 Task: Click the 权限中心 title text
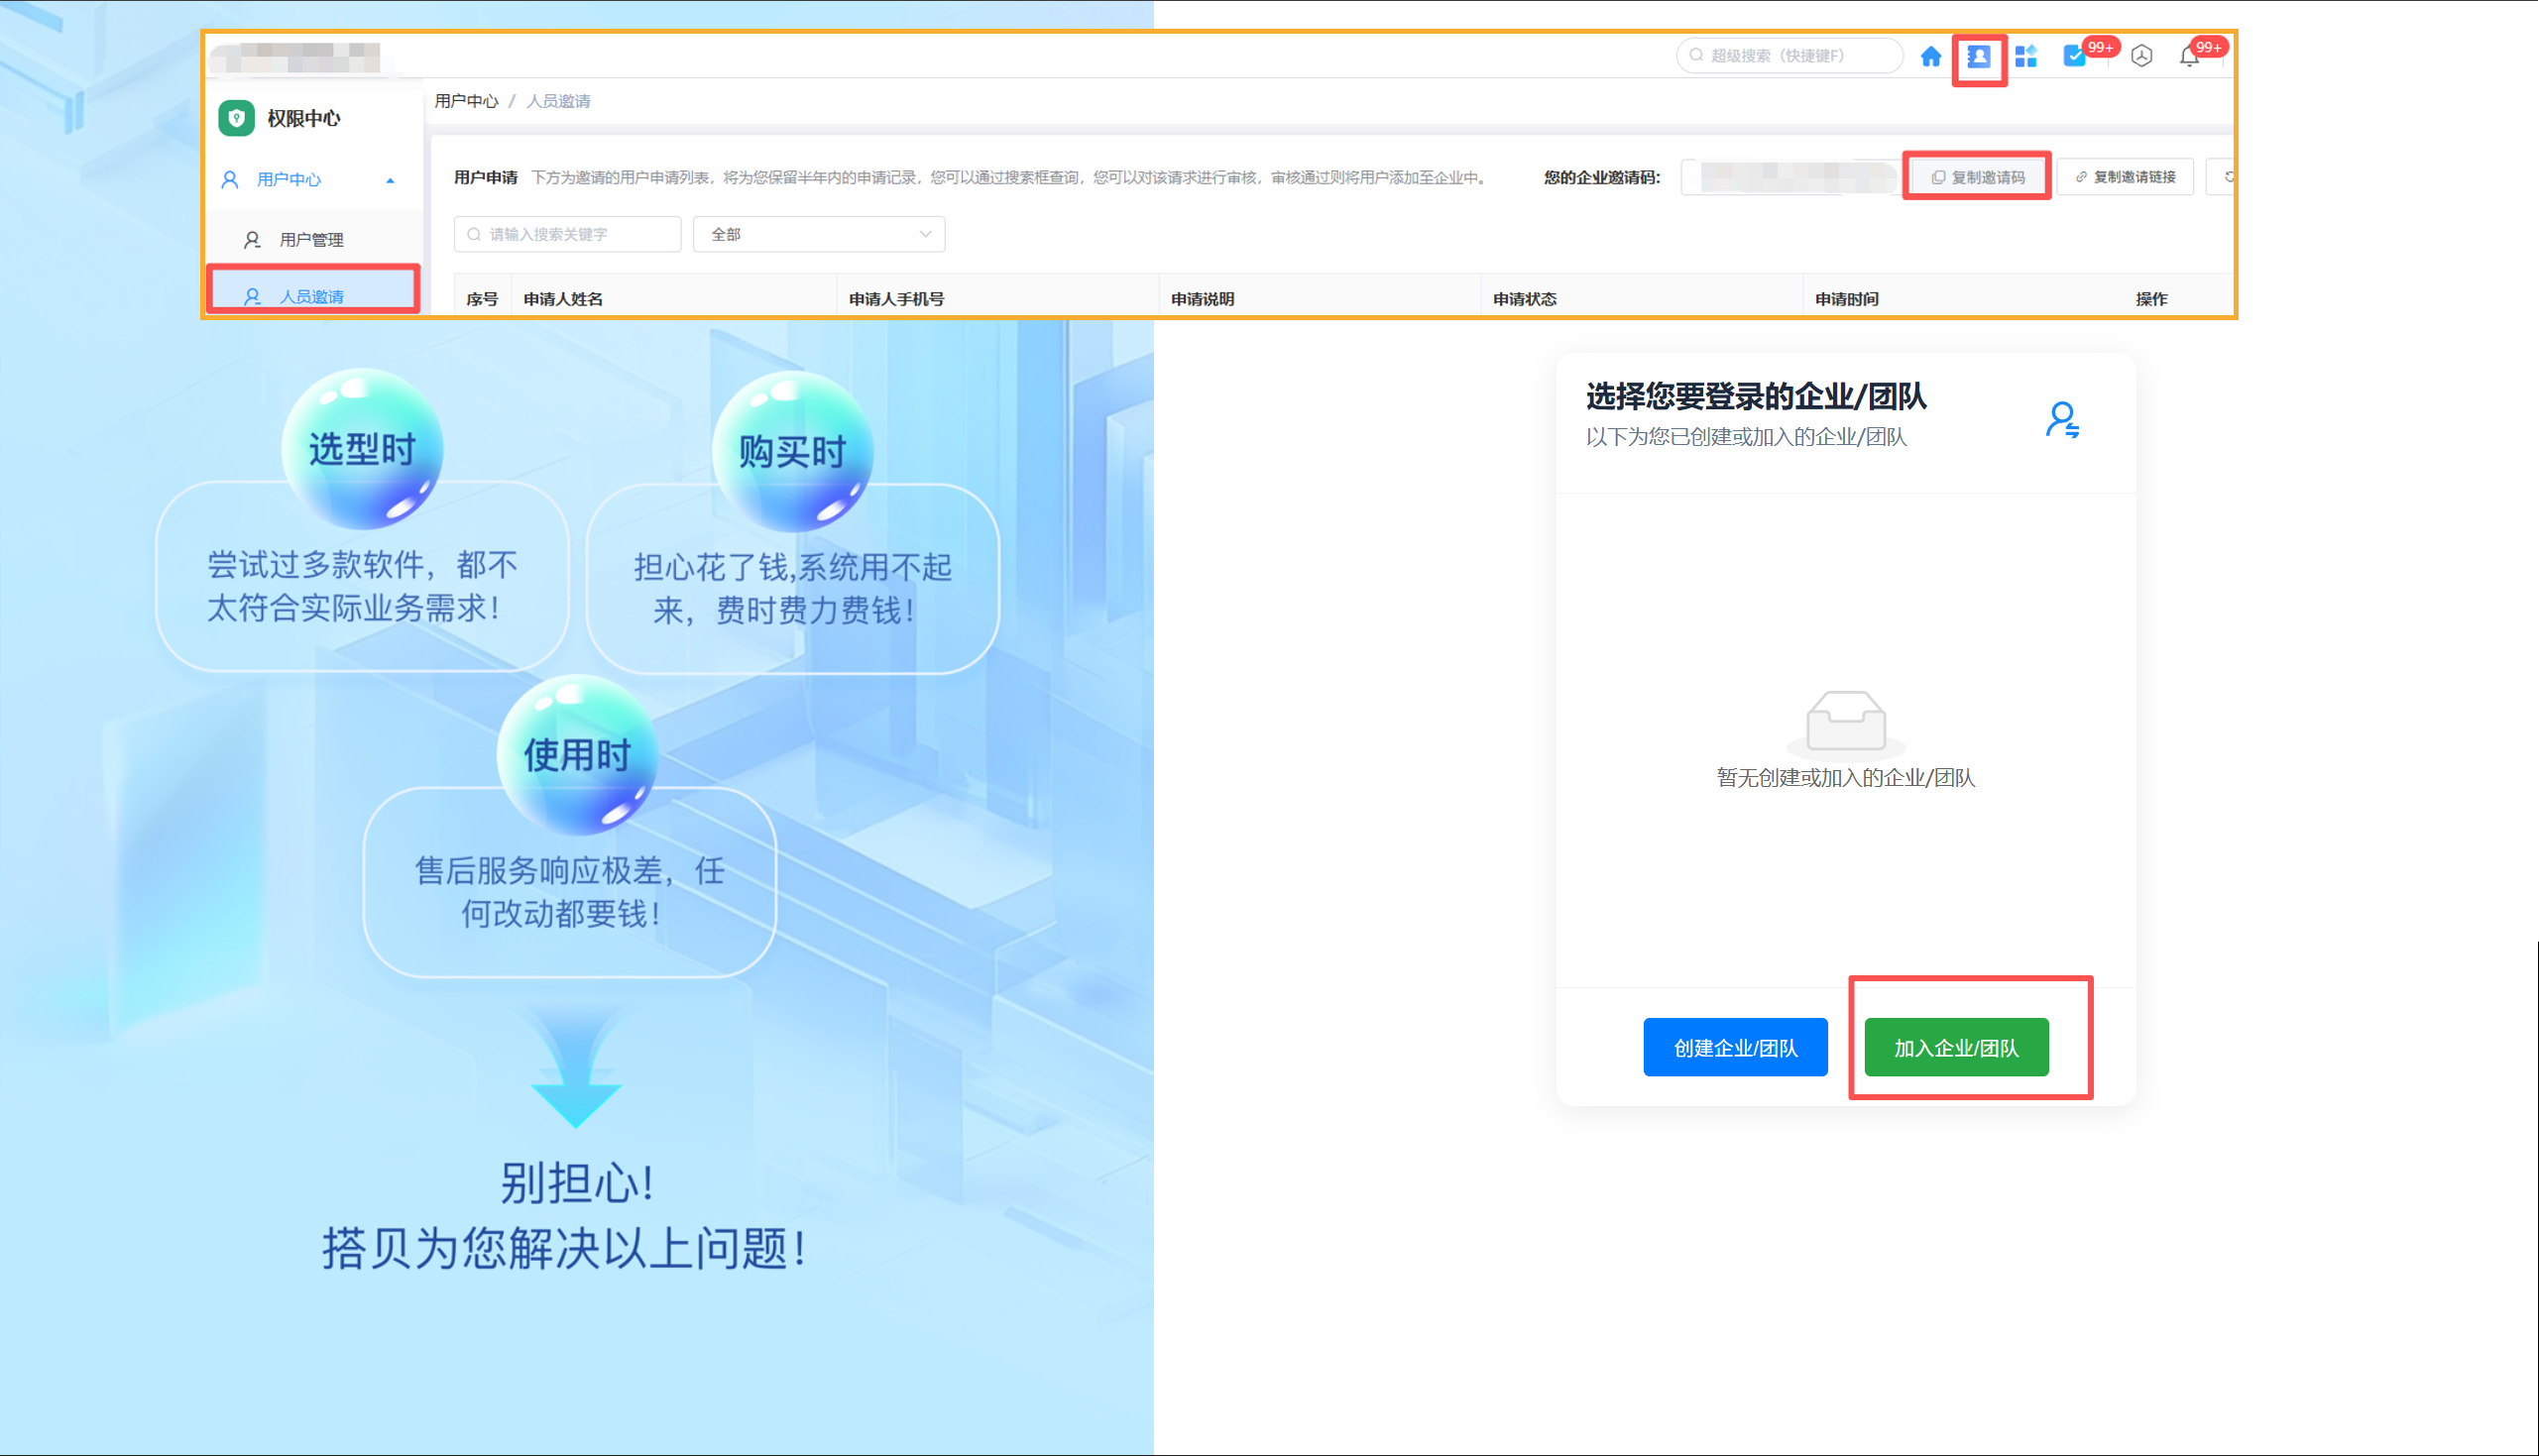click(x=304, y=119)
